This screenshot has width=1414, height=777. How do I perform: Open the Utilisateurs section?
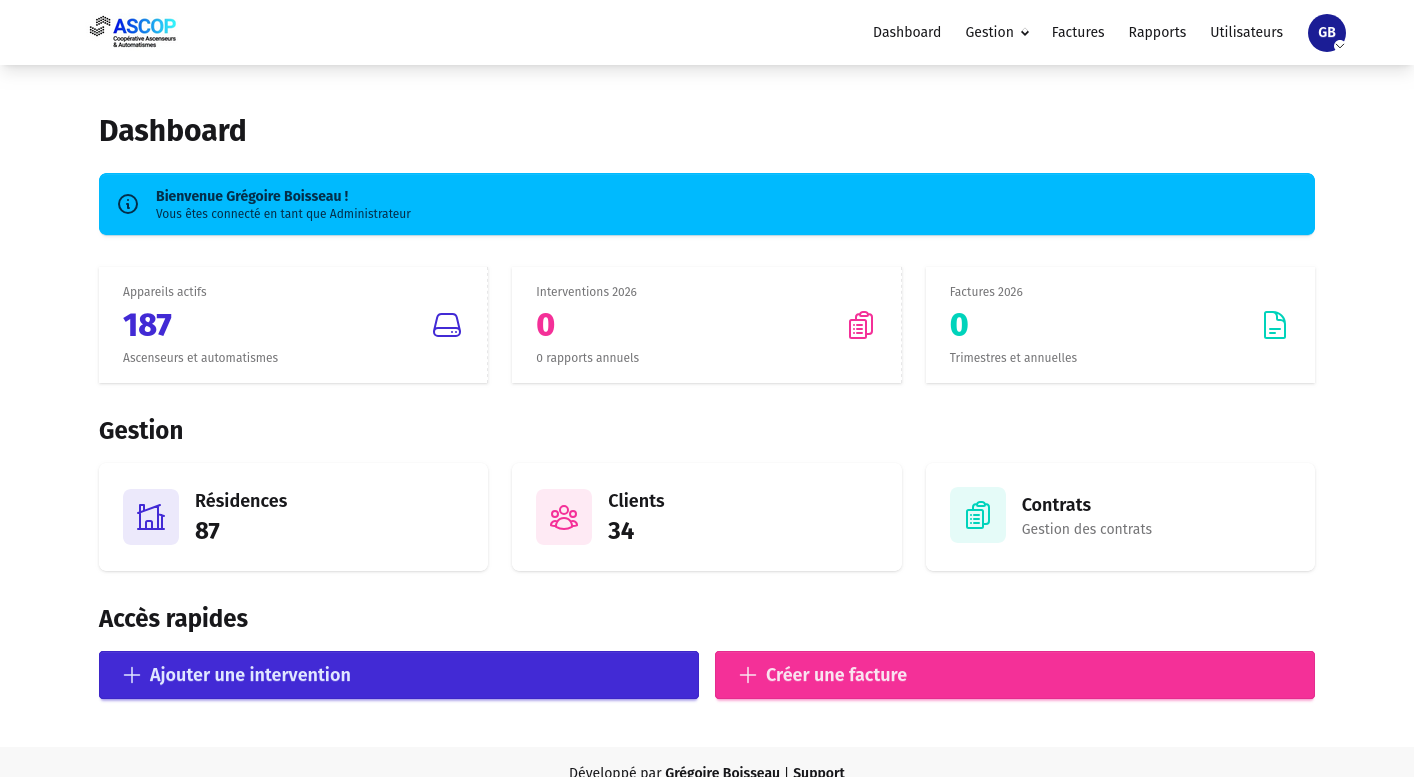tap(1246, 32)
